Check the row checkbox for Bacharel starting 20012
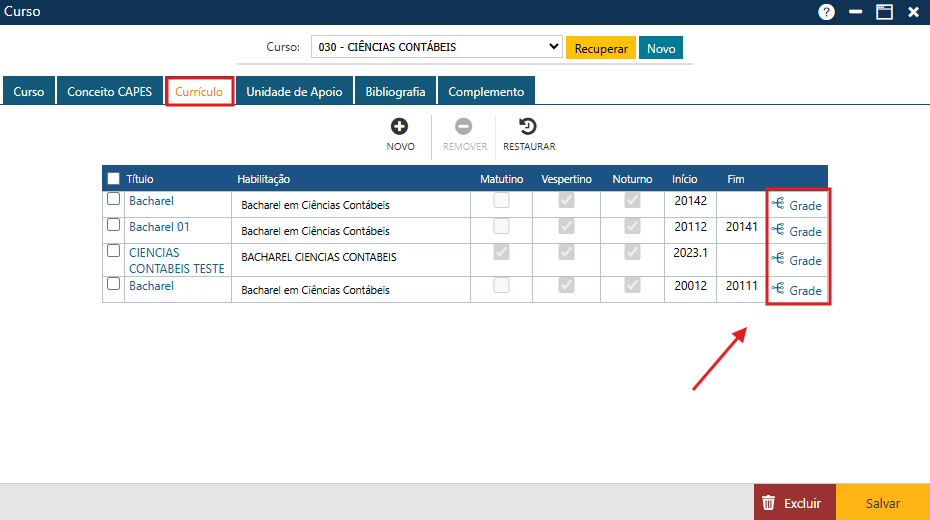This screenshot has height=520, width=930. tap(113, 284)
